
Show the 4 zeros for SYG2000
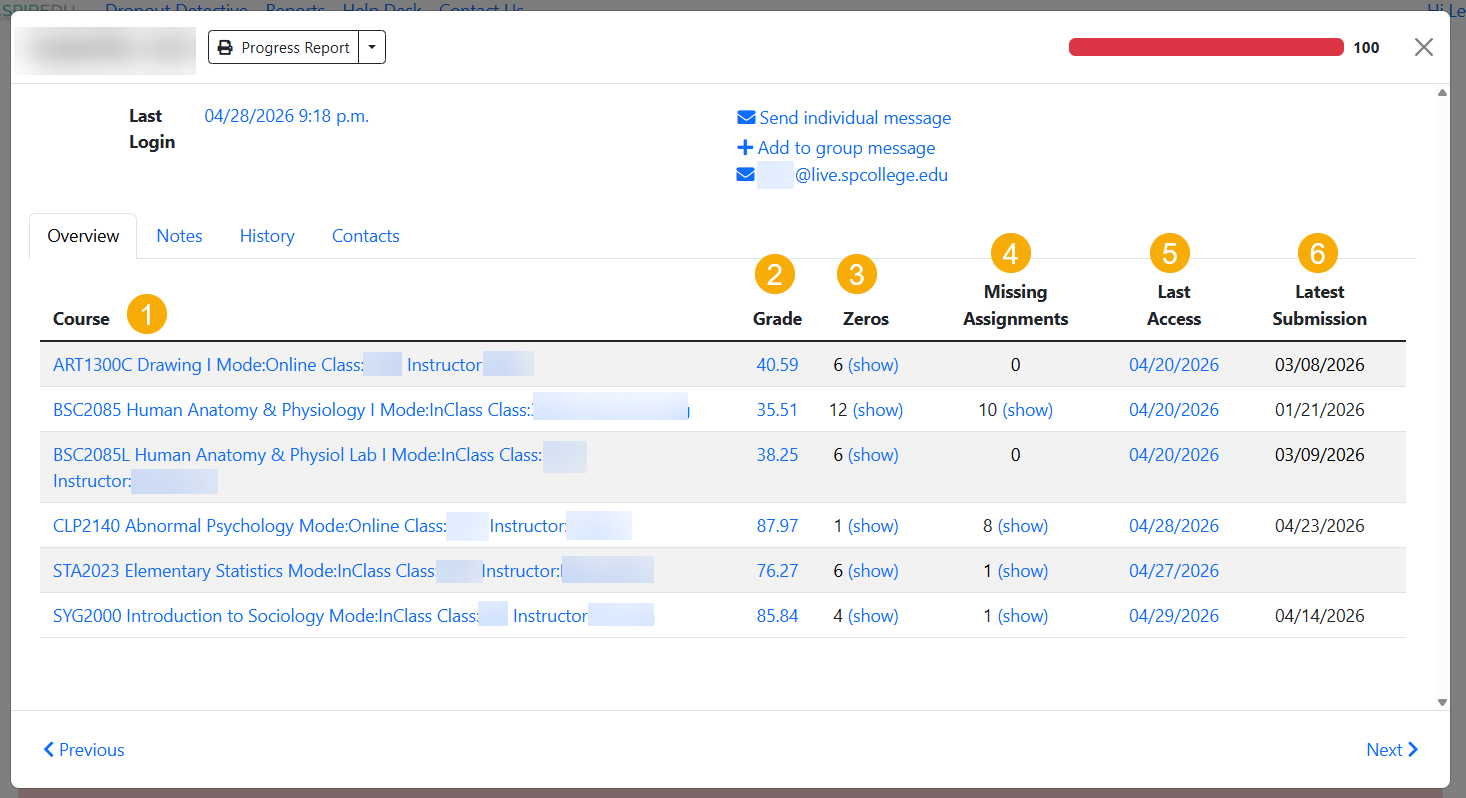tap(873, 616)
